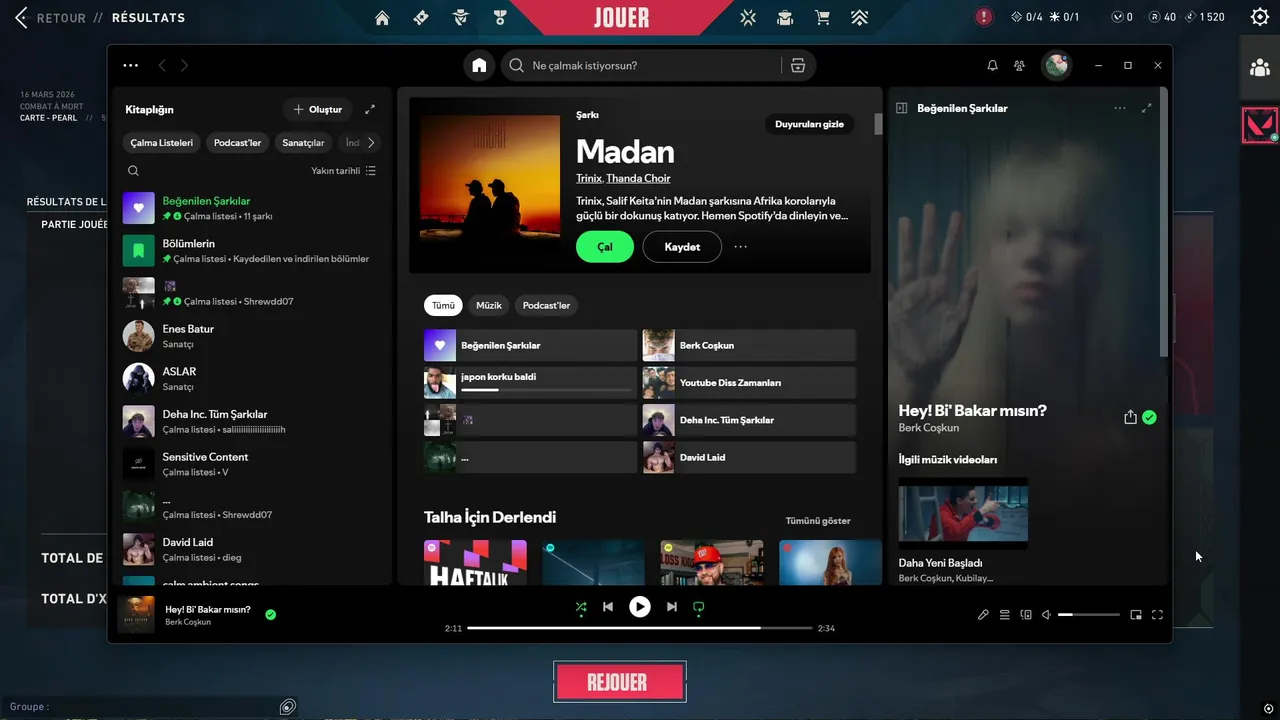Filter library by Çalma Listeleri
The height and width of the screenshot is (720, 1280).
pos(161,143)
